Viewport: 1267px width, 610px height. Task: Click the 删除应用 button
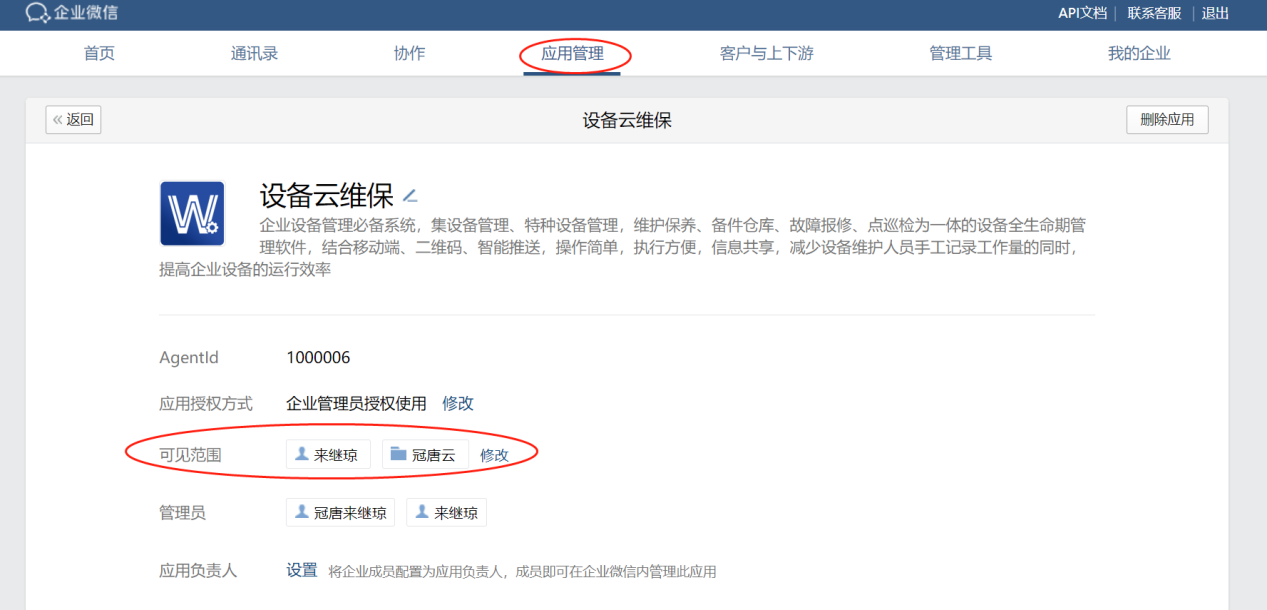pos(1167,120)
